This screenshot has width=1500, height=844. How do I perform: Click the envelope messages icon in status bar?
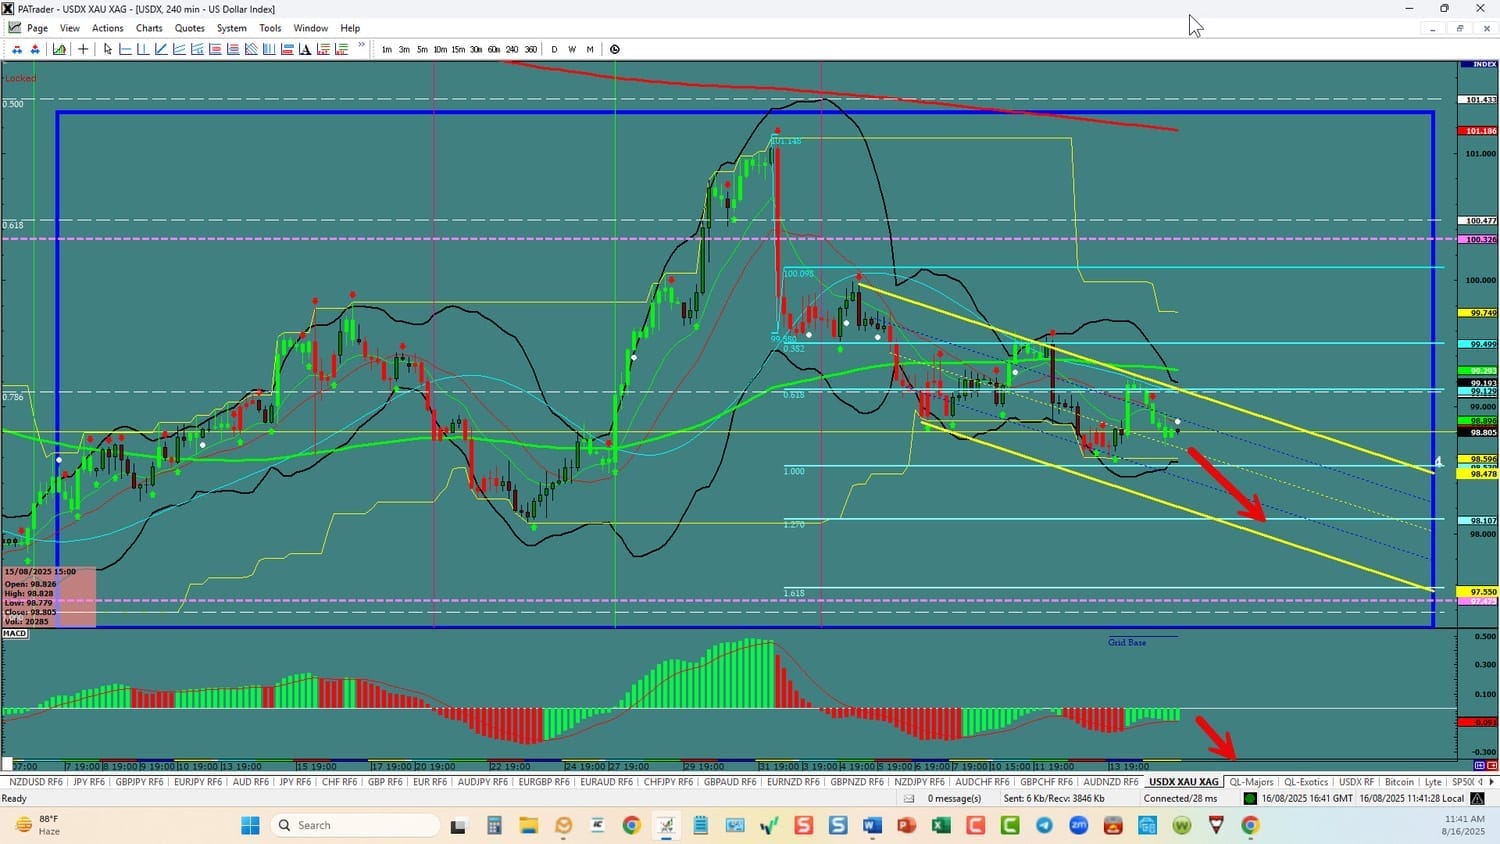pyautogui.click(x=909, y=798)
